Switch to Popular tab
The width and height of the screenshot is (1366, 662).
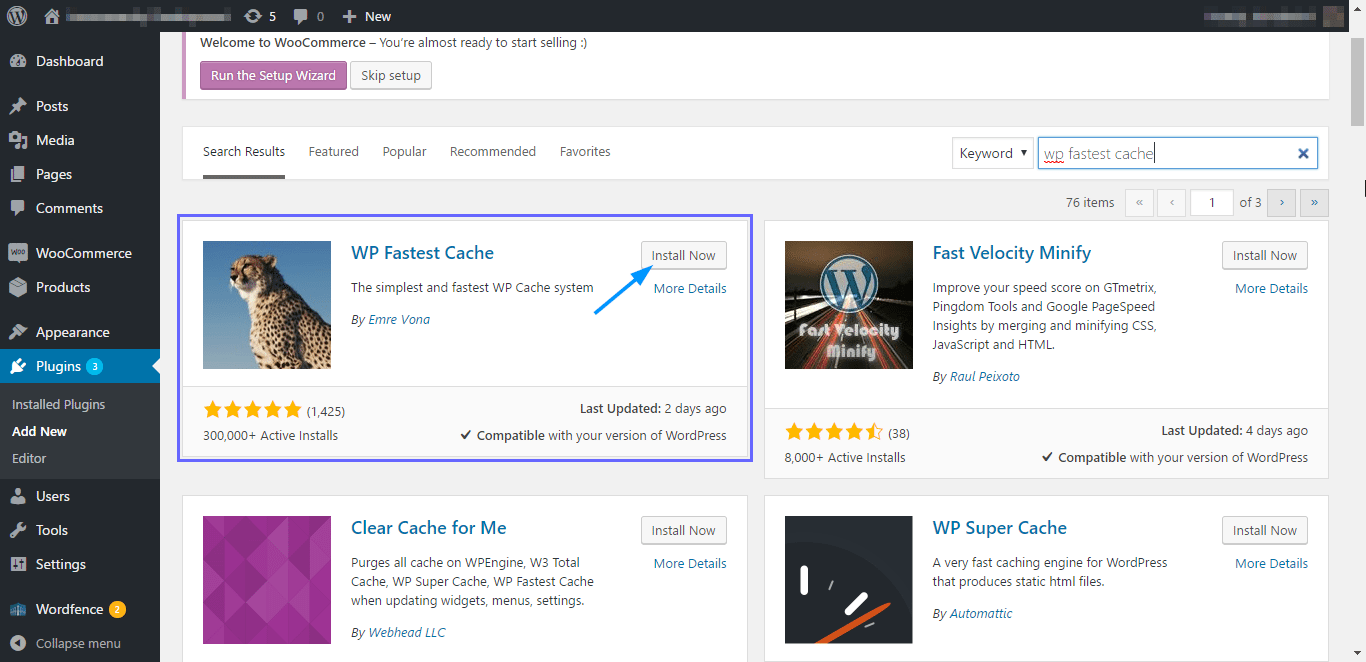(x=404, y=152)
